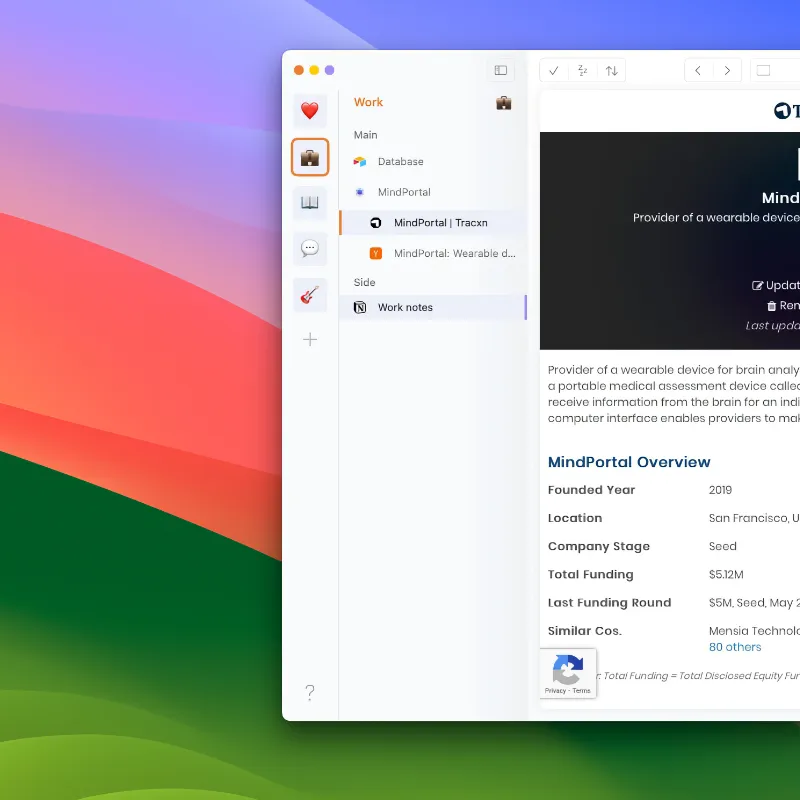Open Work notes in Side section

click(x=405, y=308)
